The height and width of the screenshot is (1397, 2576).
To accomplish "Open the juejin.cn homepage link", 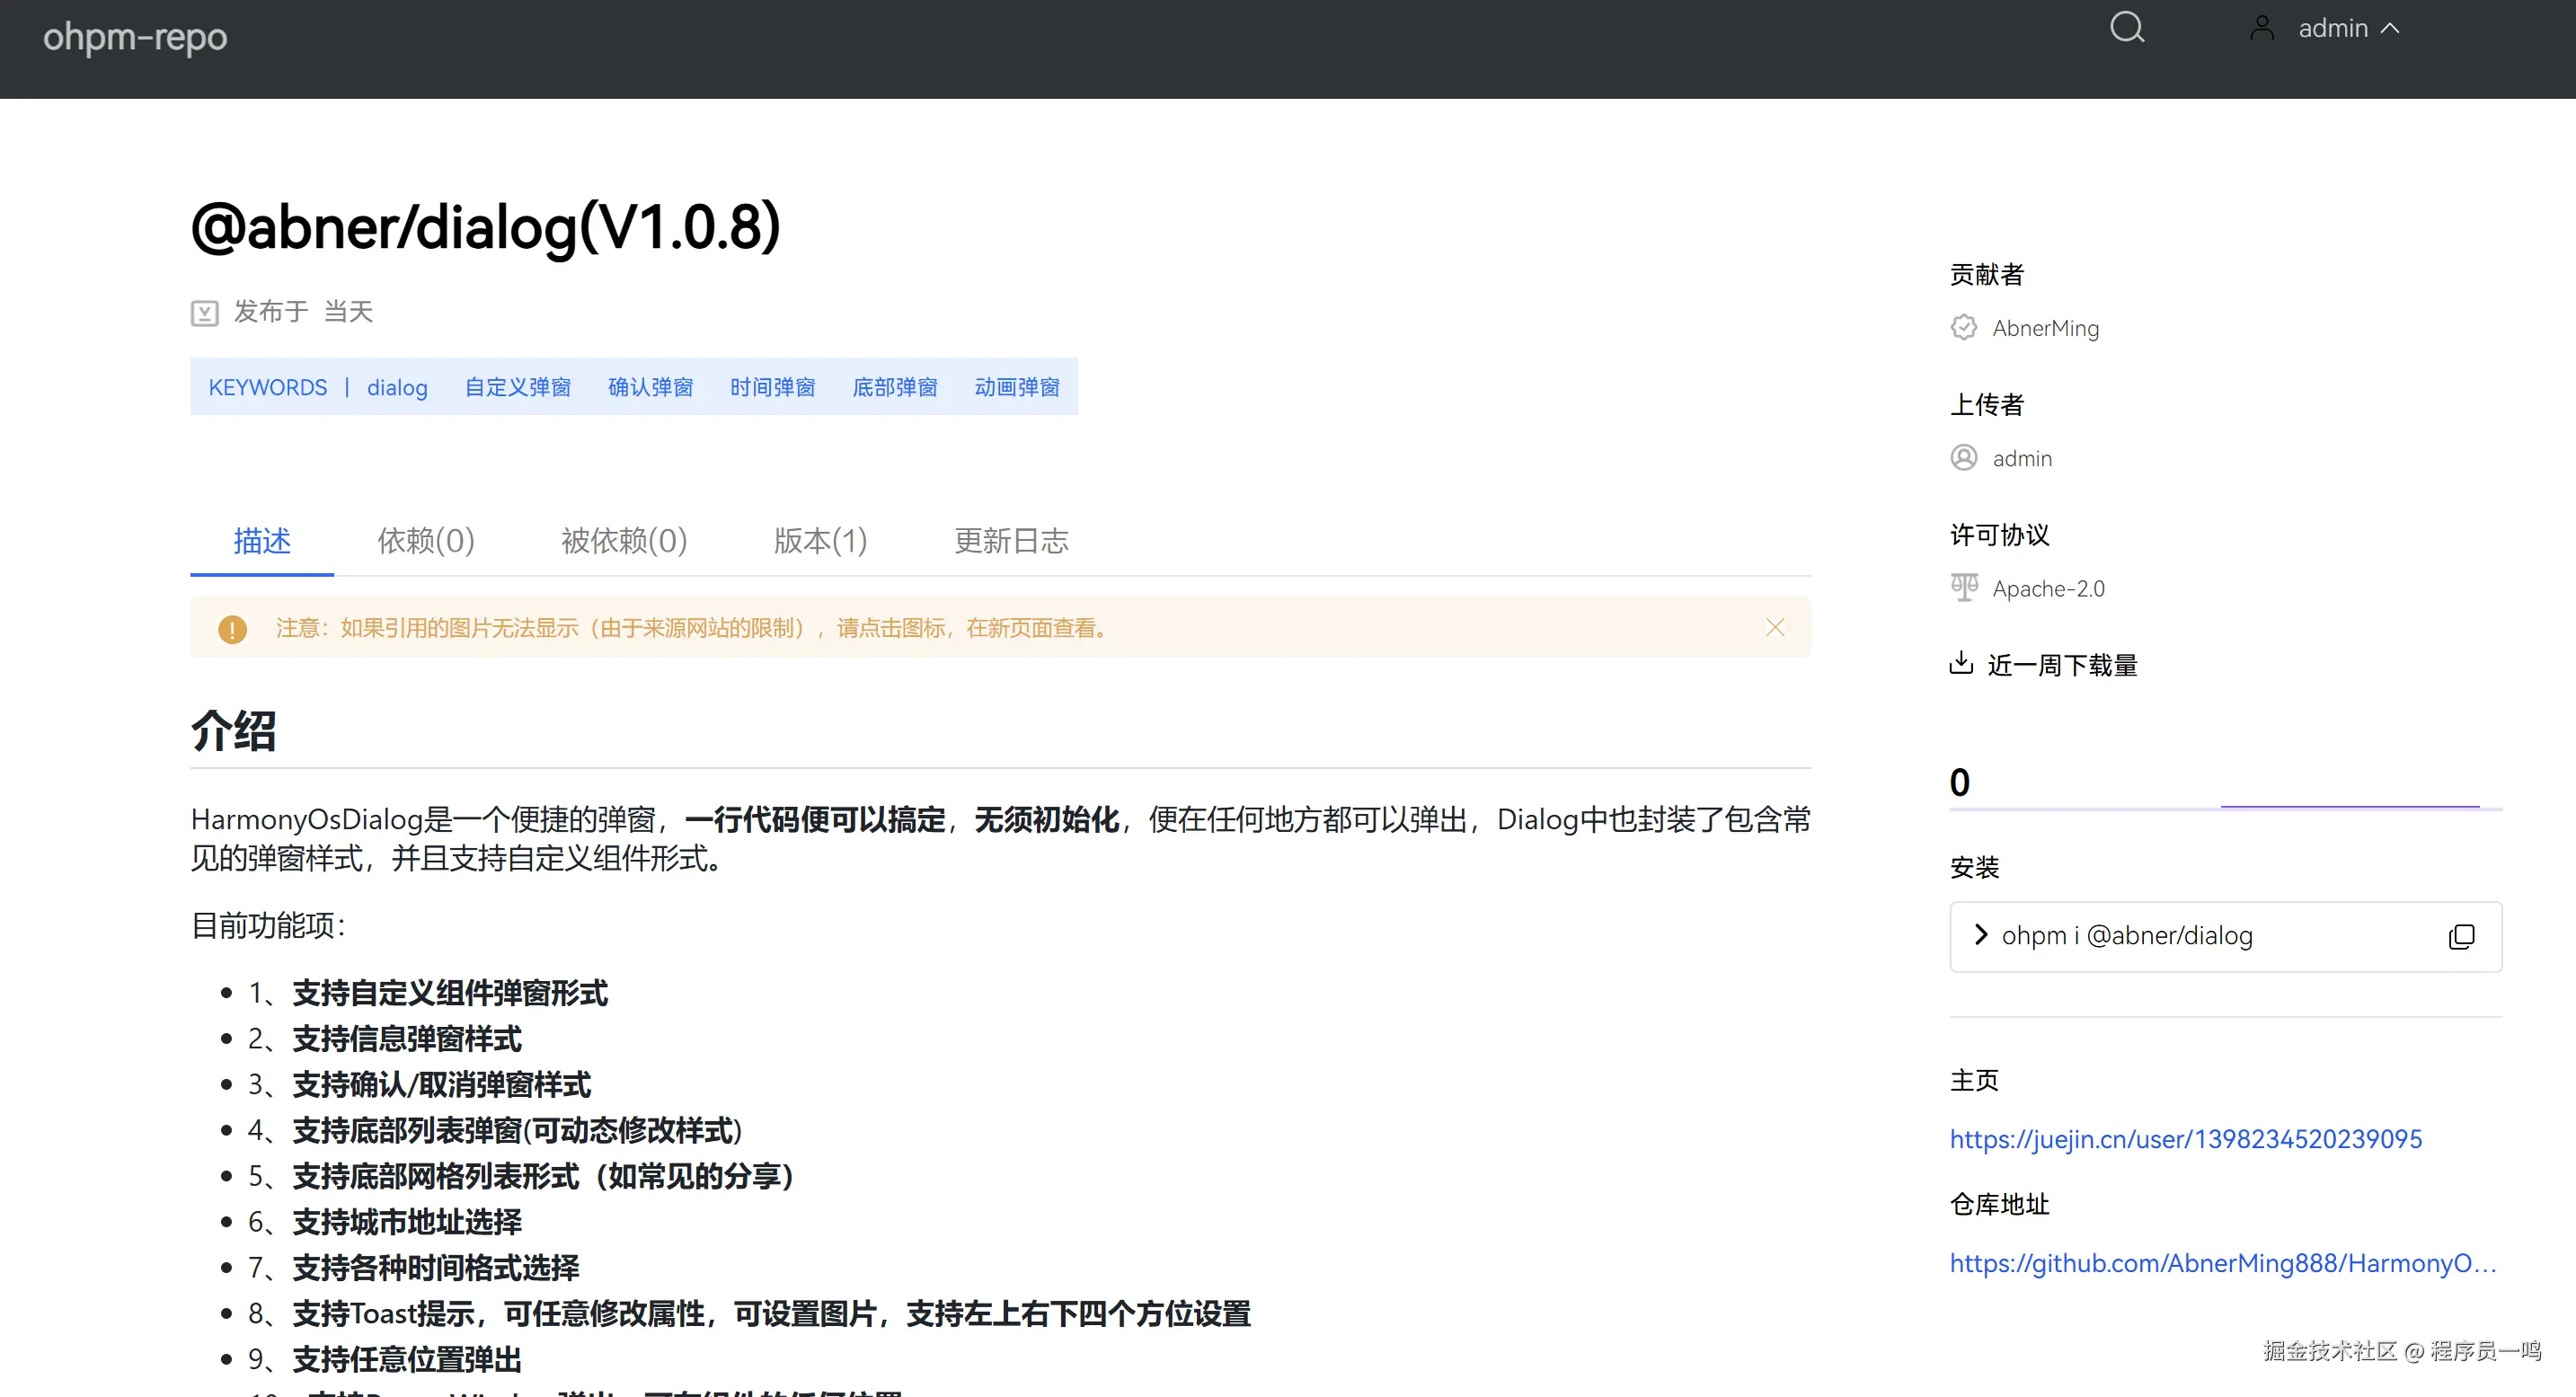I will coord(2185,1139).
